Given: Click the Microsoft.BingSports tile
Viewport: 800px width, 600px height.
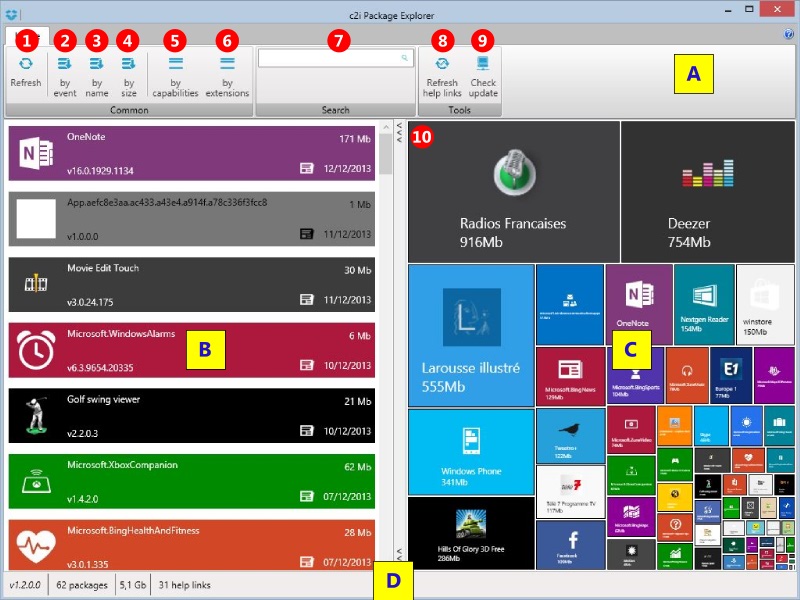Looking at the screenshot, I should click(x=635, y=376).
